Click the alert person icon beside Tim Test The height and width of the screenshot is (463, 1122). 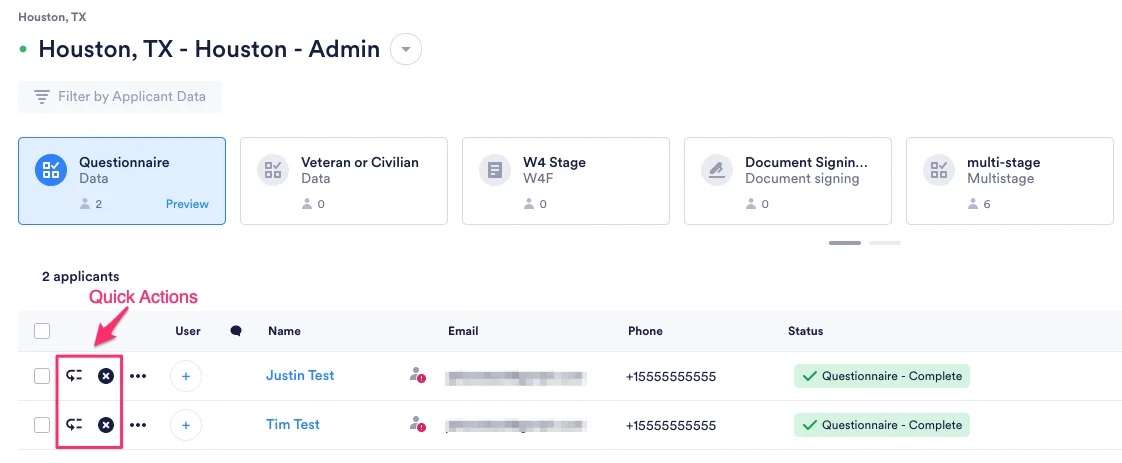[x=417, y=424]
